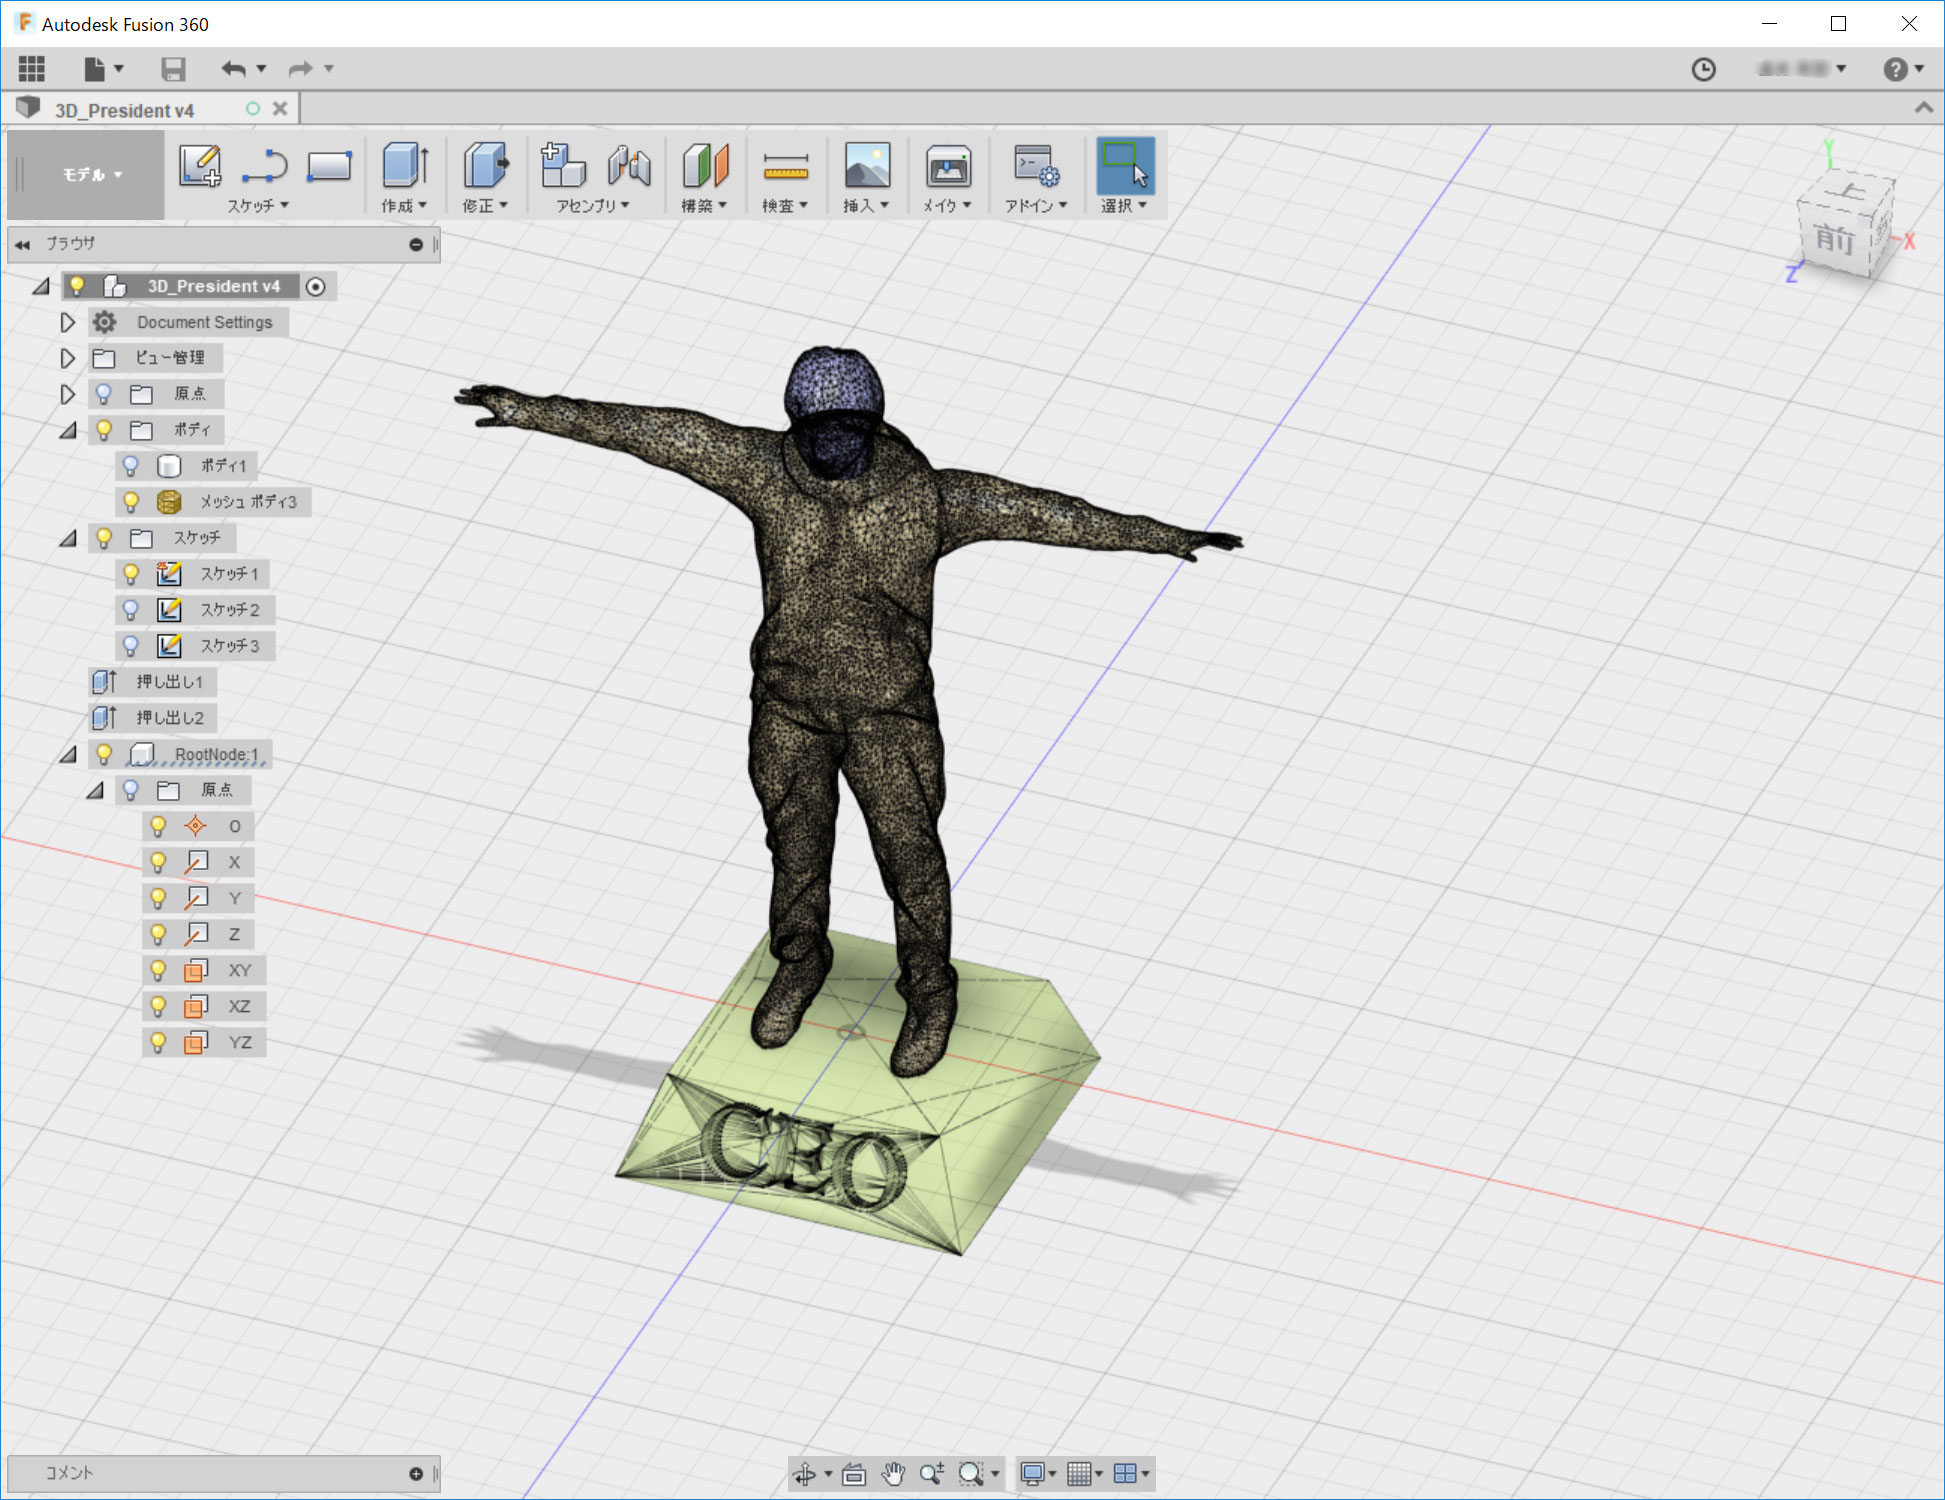Collapse the RootNode:1 component

tap(68, 755)
